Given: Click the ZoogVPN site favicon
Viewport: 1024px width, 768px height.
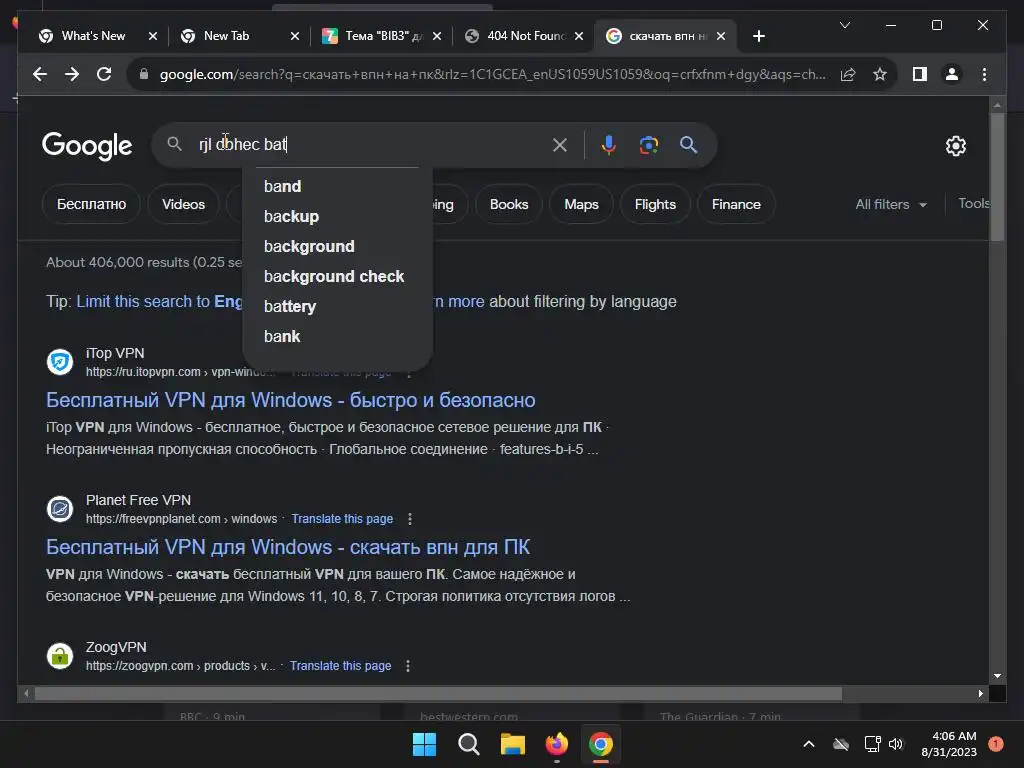Looking at the screenshot, I should 60,656.
